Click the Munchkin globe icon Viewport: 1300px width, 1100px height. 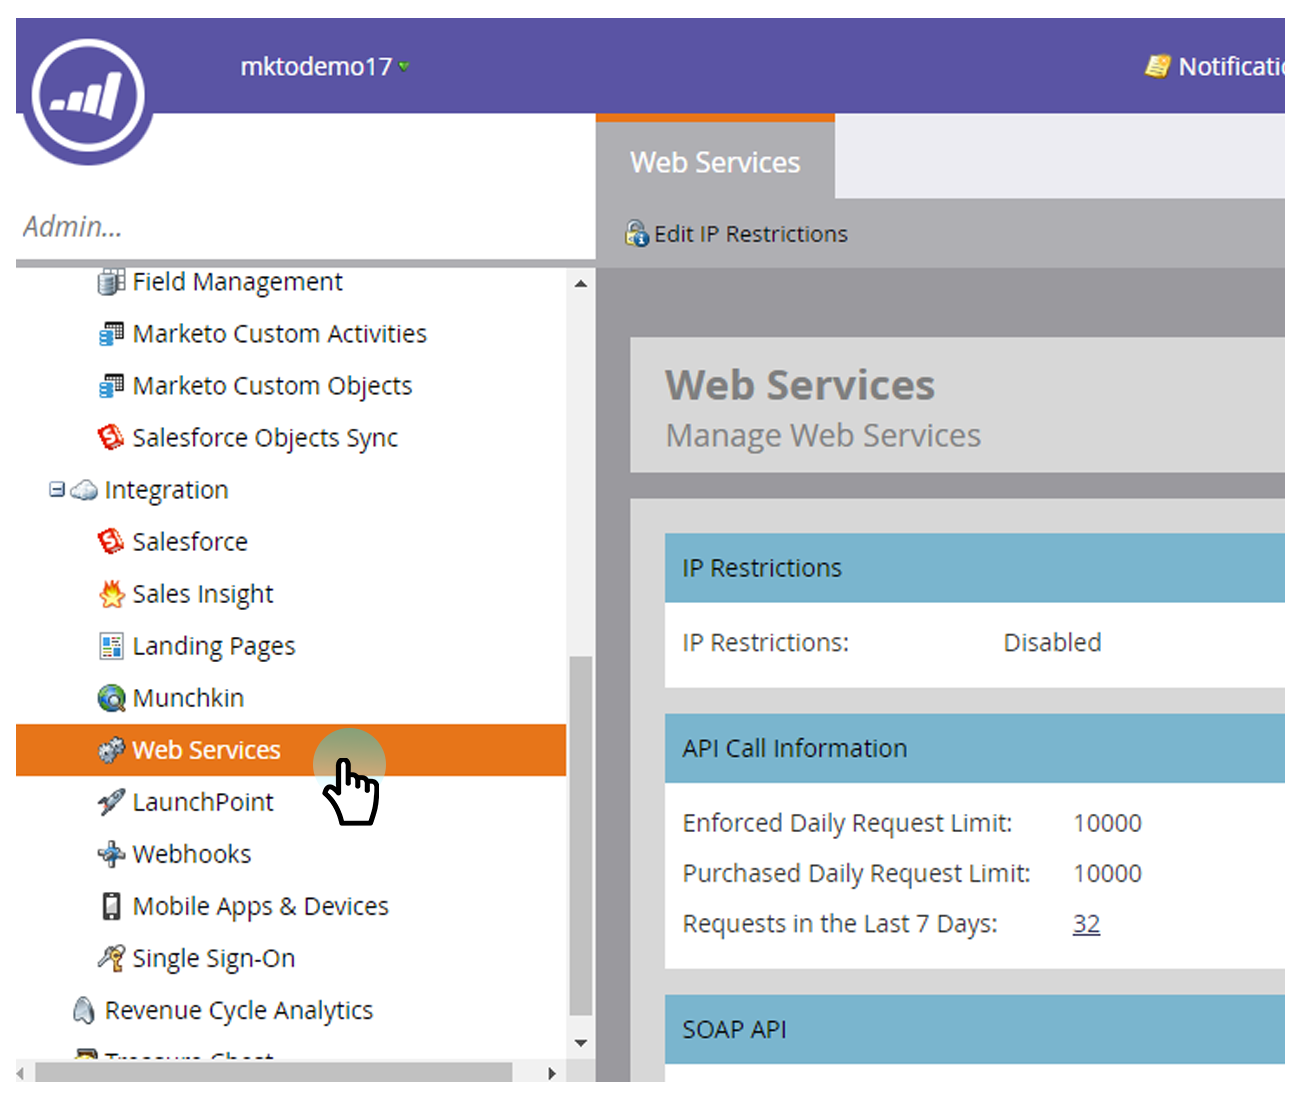(111, 698)
